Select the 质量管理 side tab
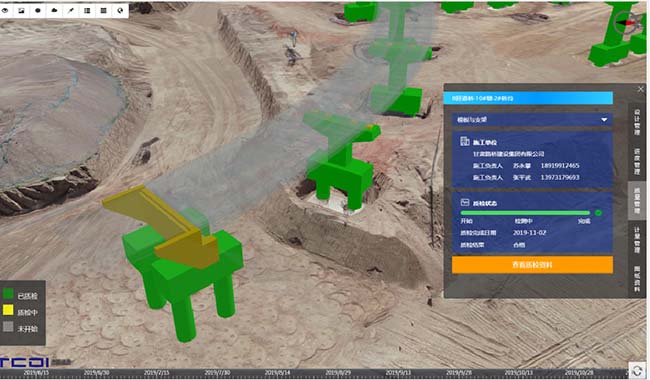 pyautogui.click(x=637, y=201)
